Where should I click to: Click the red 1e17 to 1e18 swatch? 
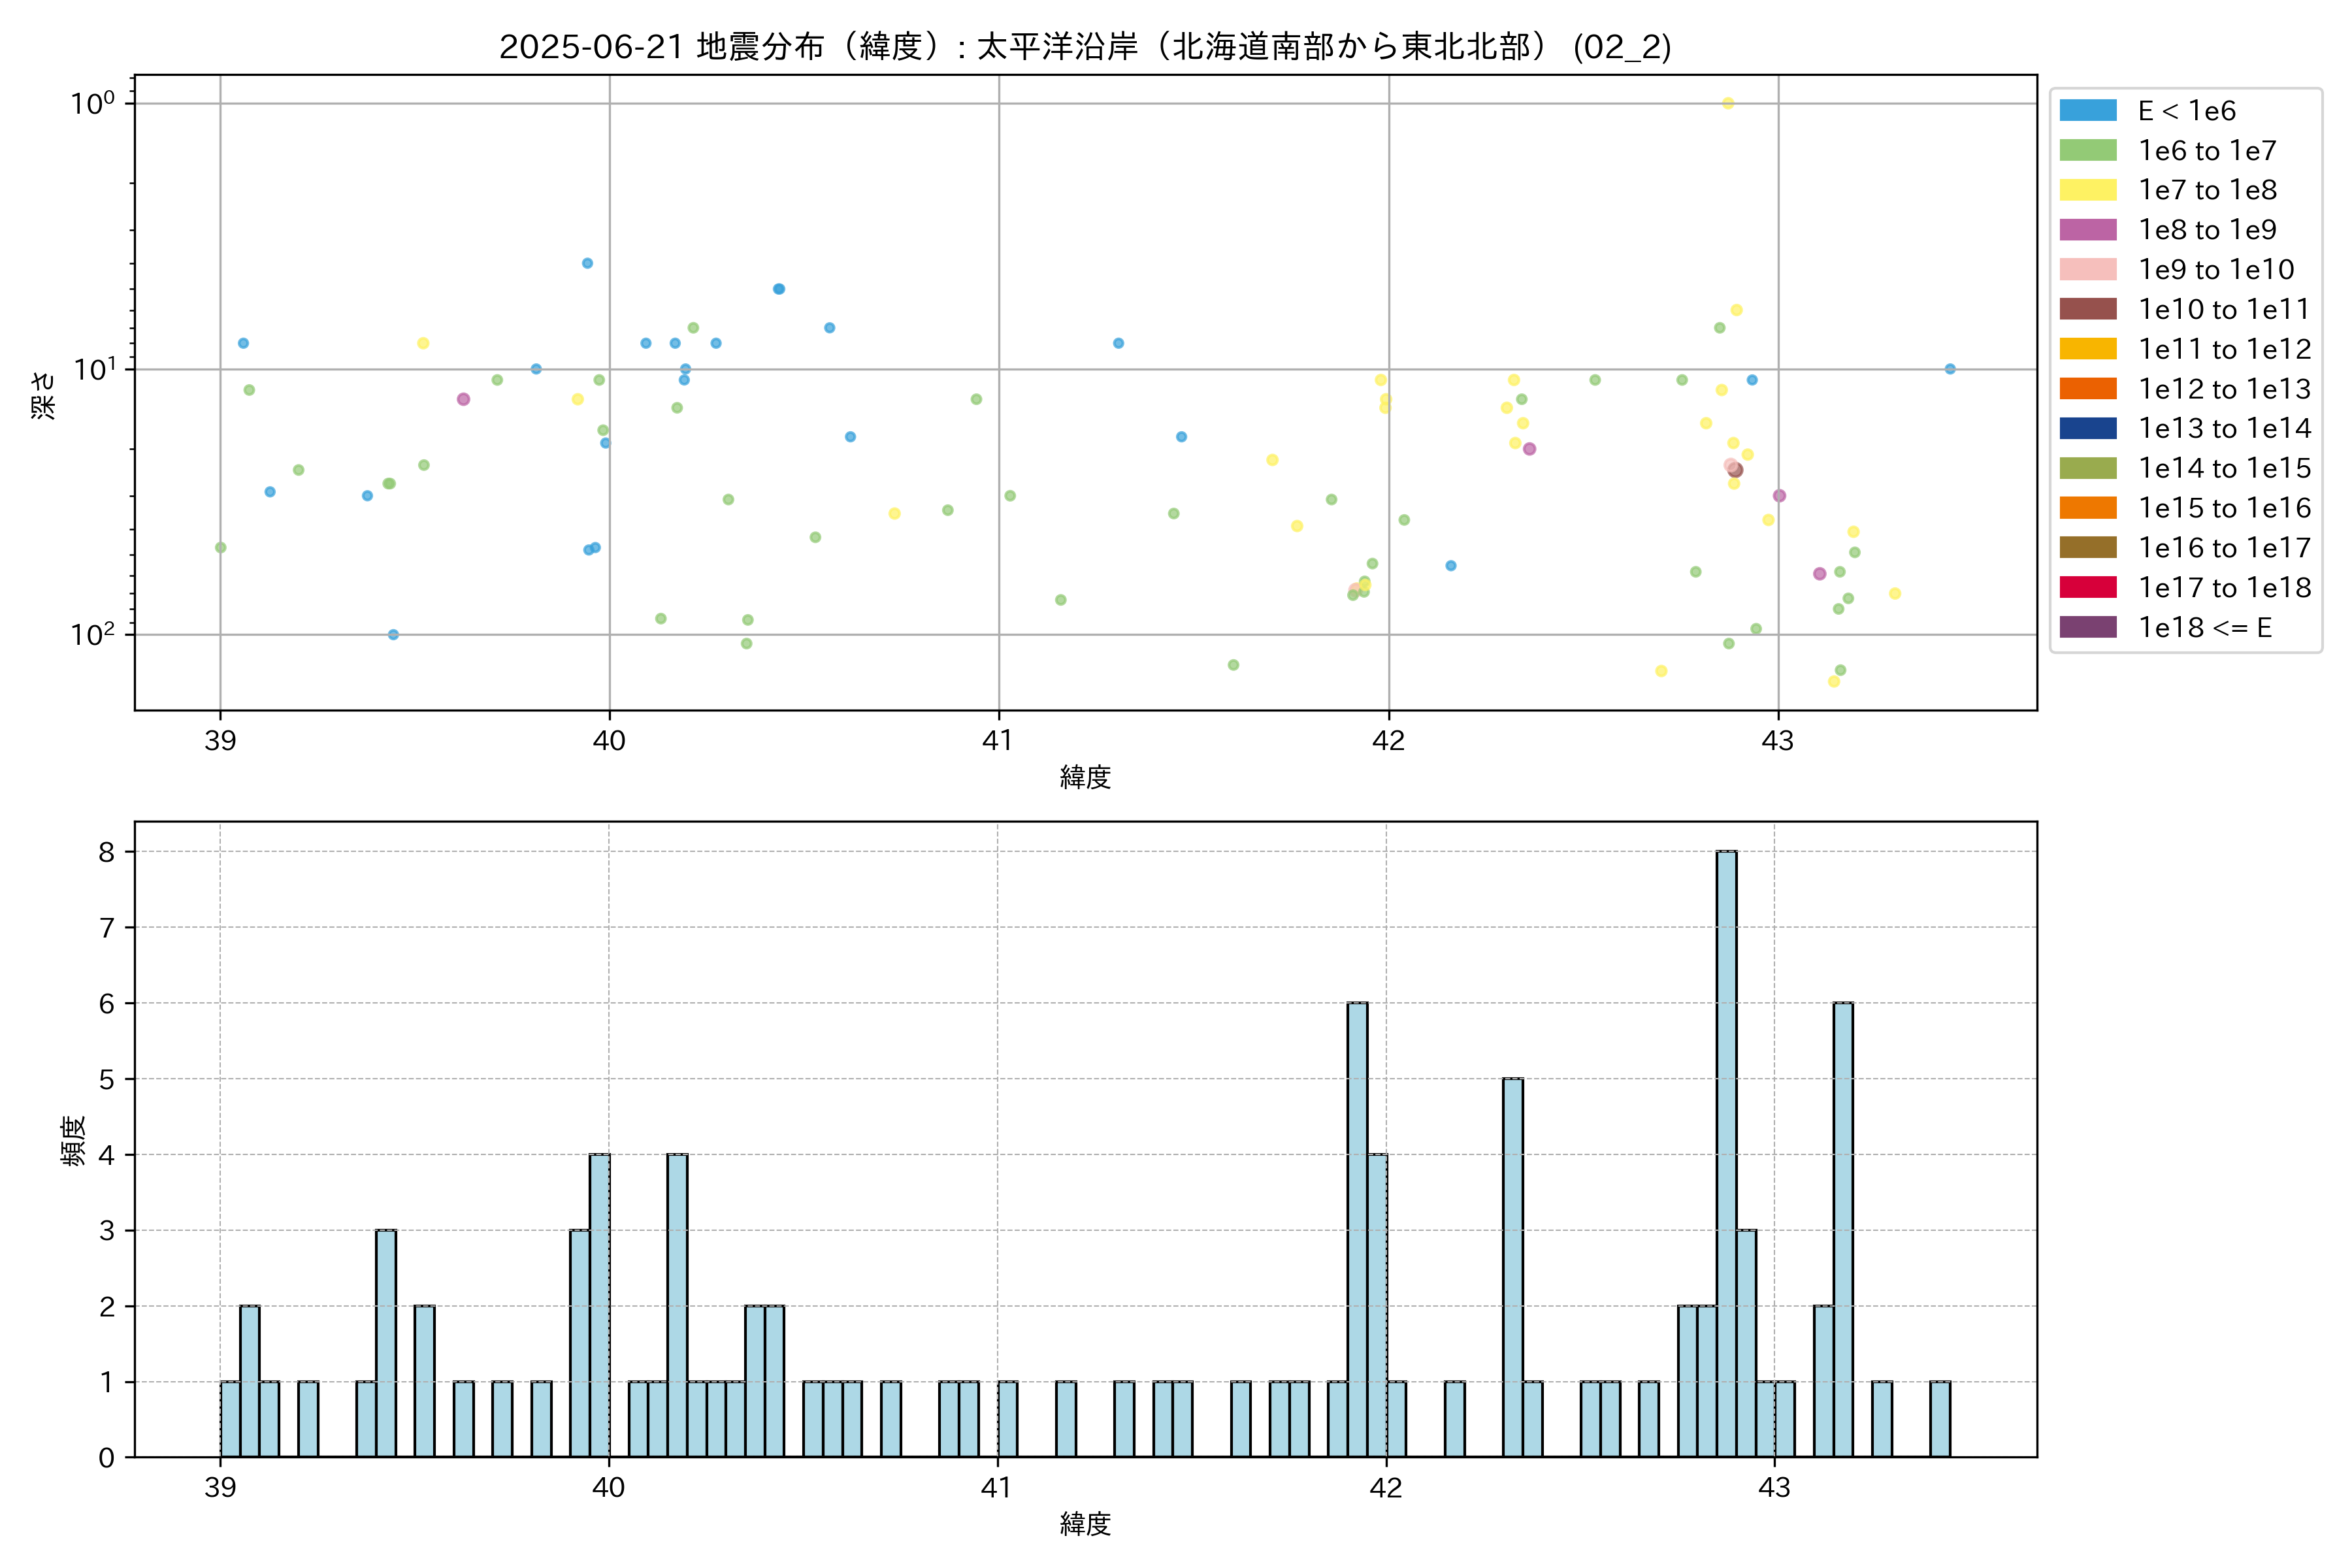[2087, 587]
